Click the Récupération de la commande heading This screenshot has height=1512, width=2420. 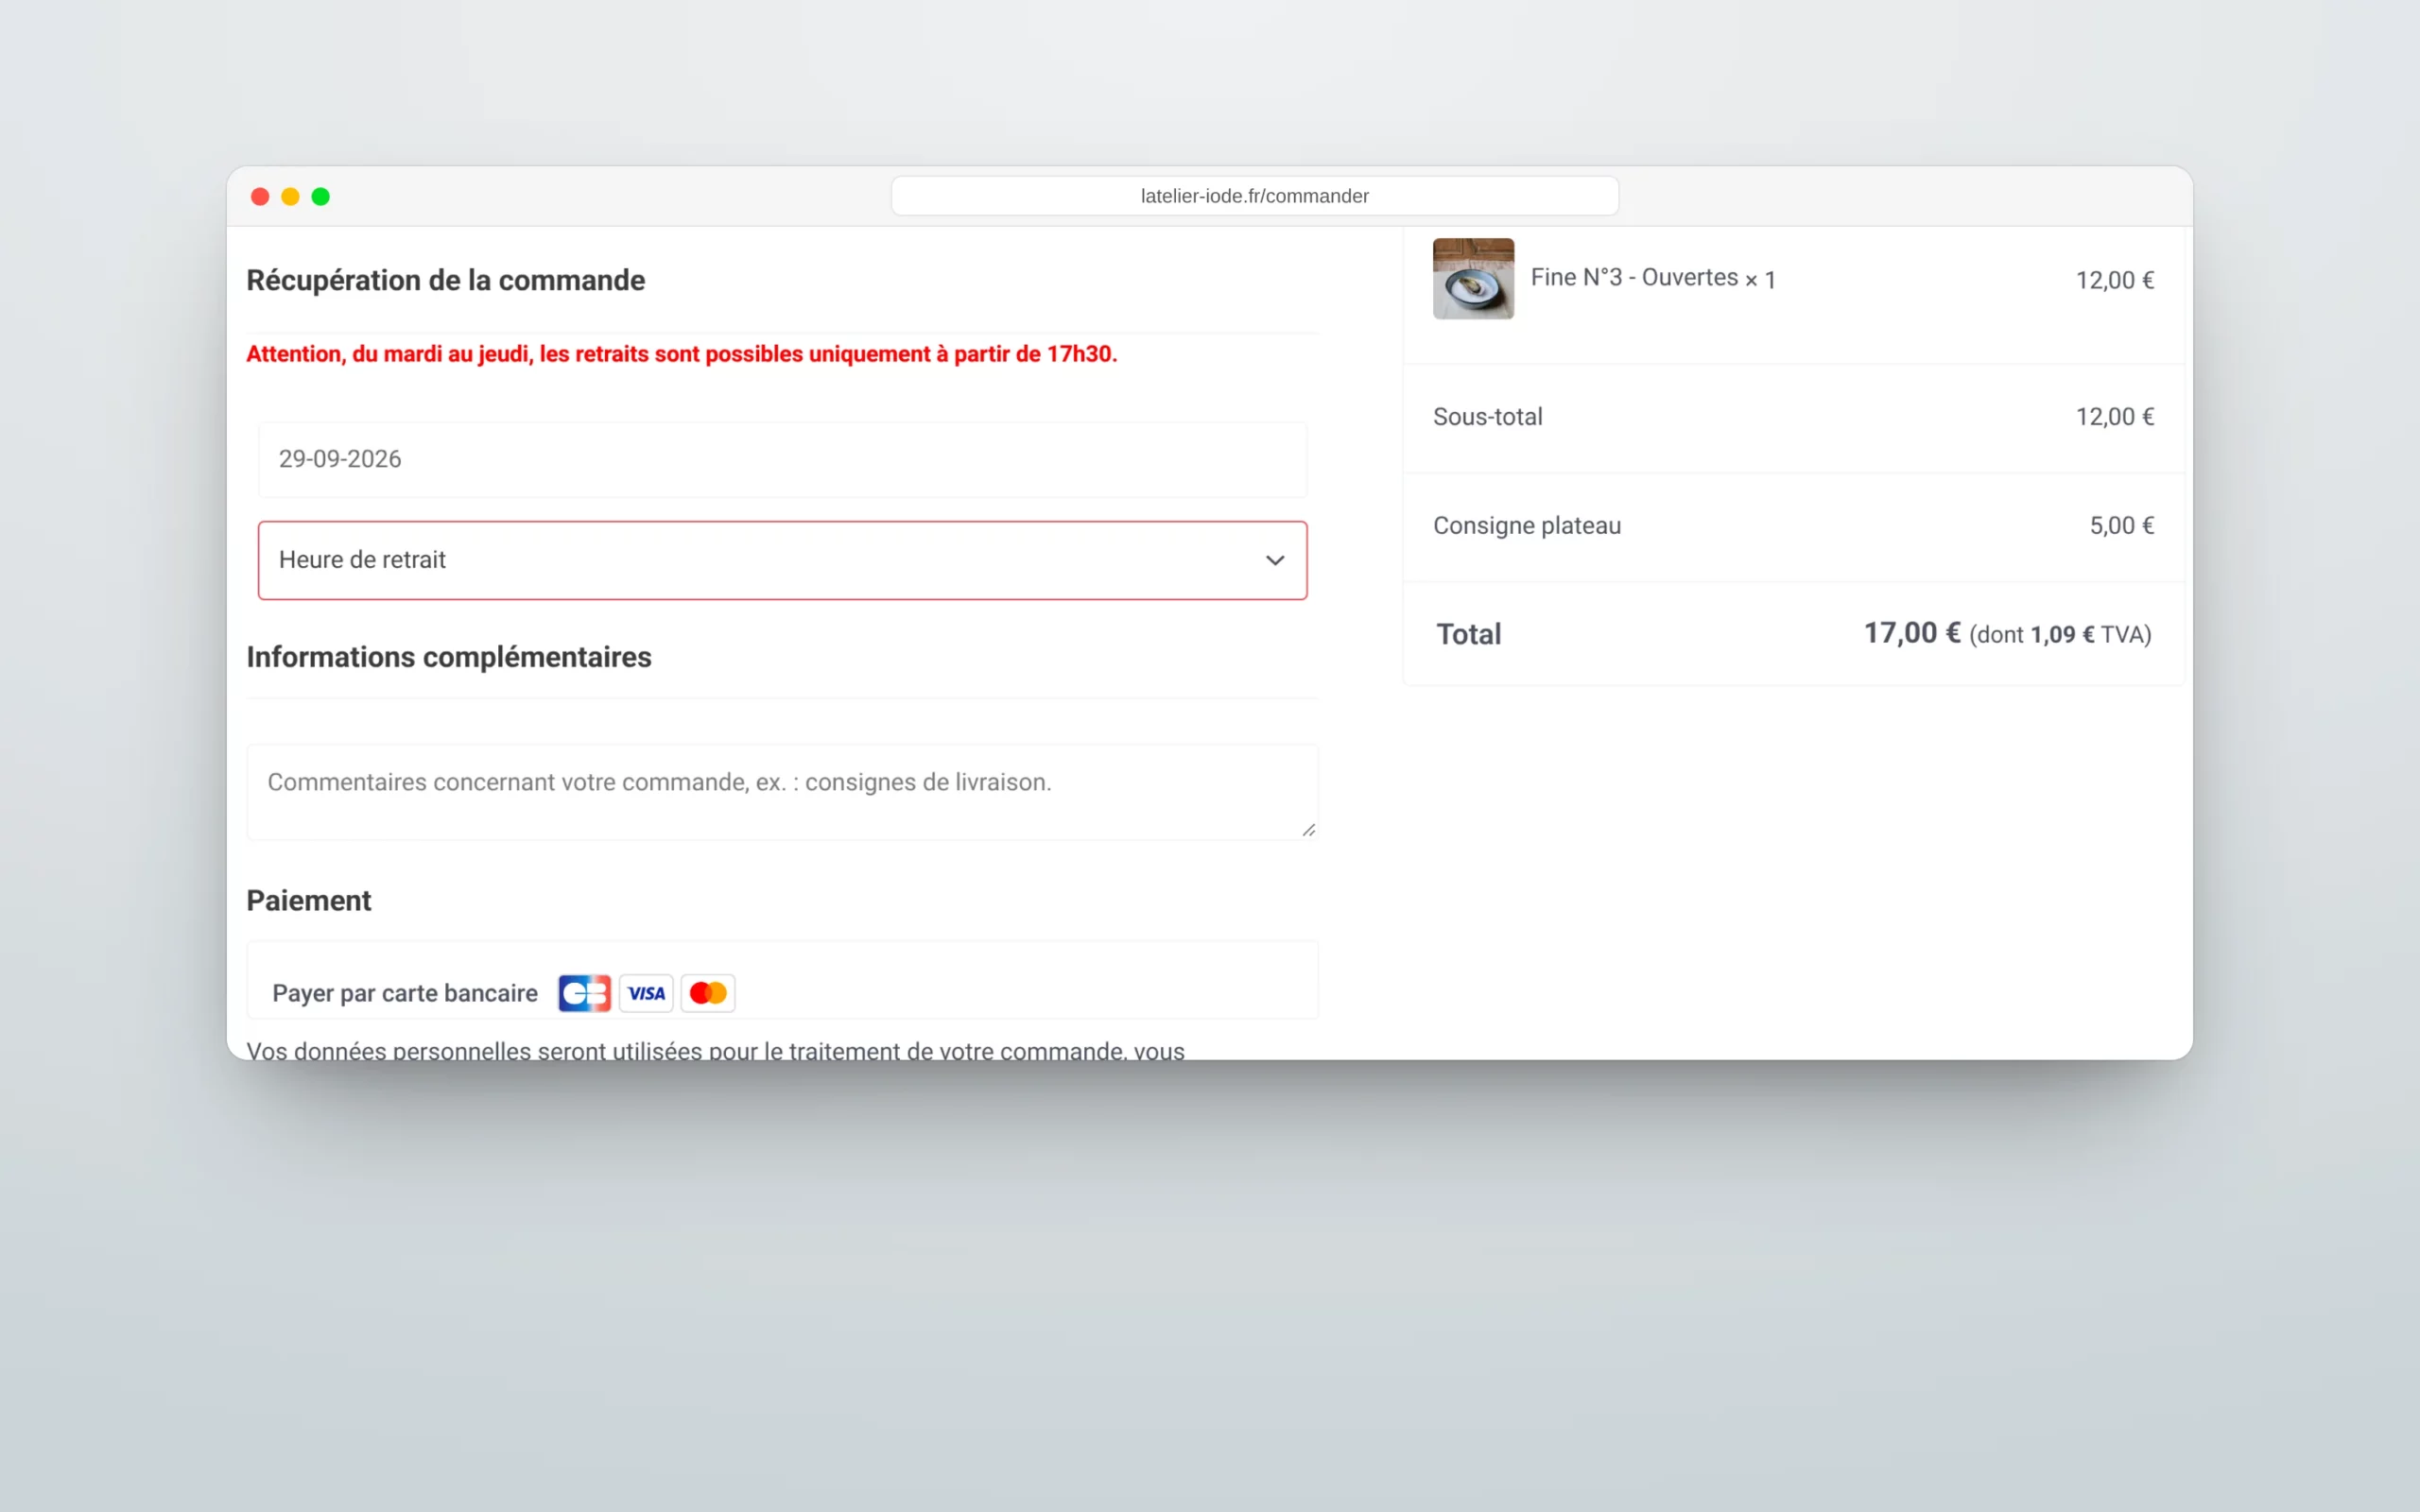pyautogui.click(x=445, y=280)
